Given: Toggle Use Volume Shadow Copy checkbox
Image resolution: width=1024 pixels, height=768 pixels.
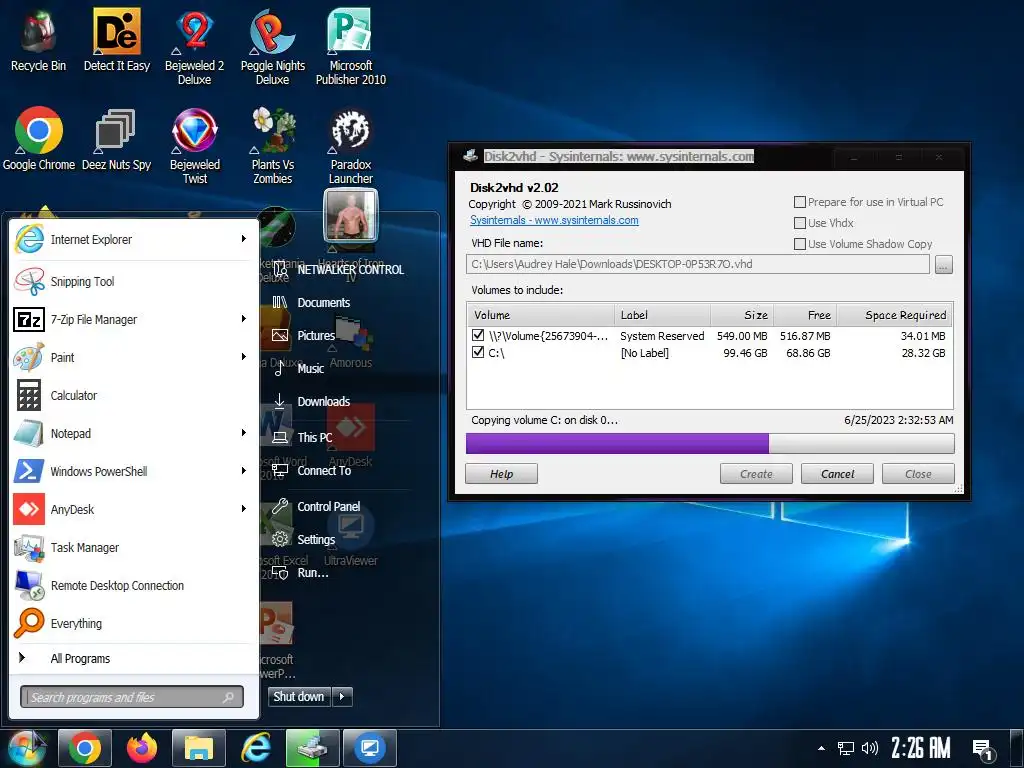Looking at the screenshot, I should (x=799, y=244).
